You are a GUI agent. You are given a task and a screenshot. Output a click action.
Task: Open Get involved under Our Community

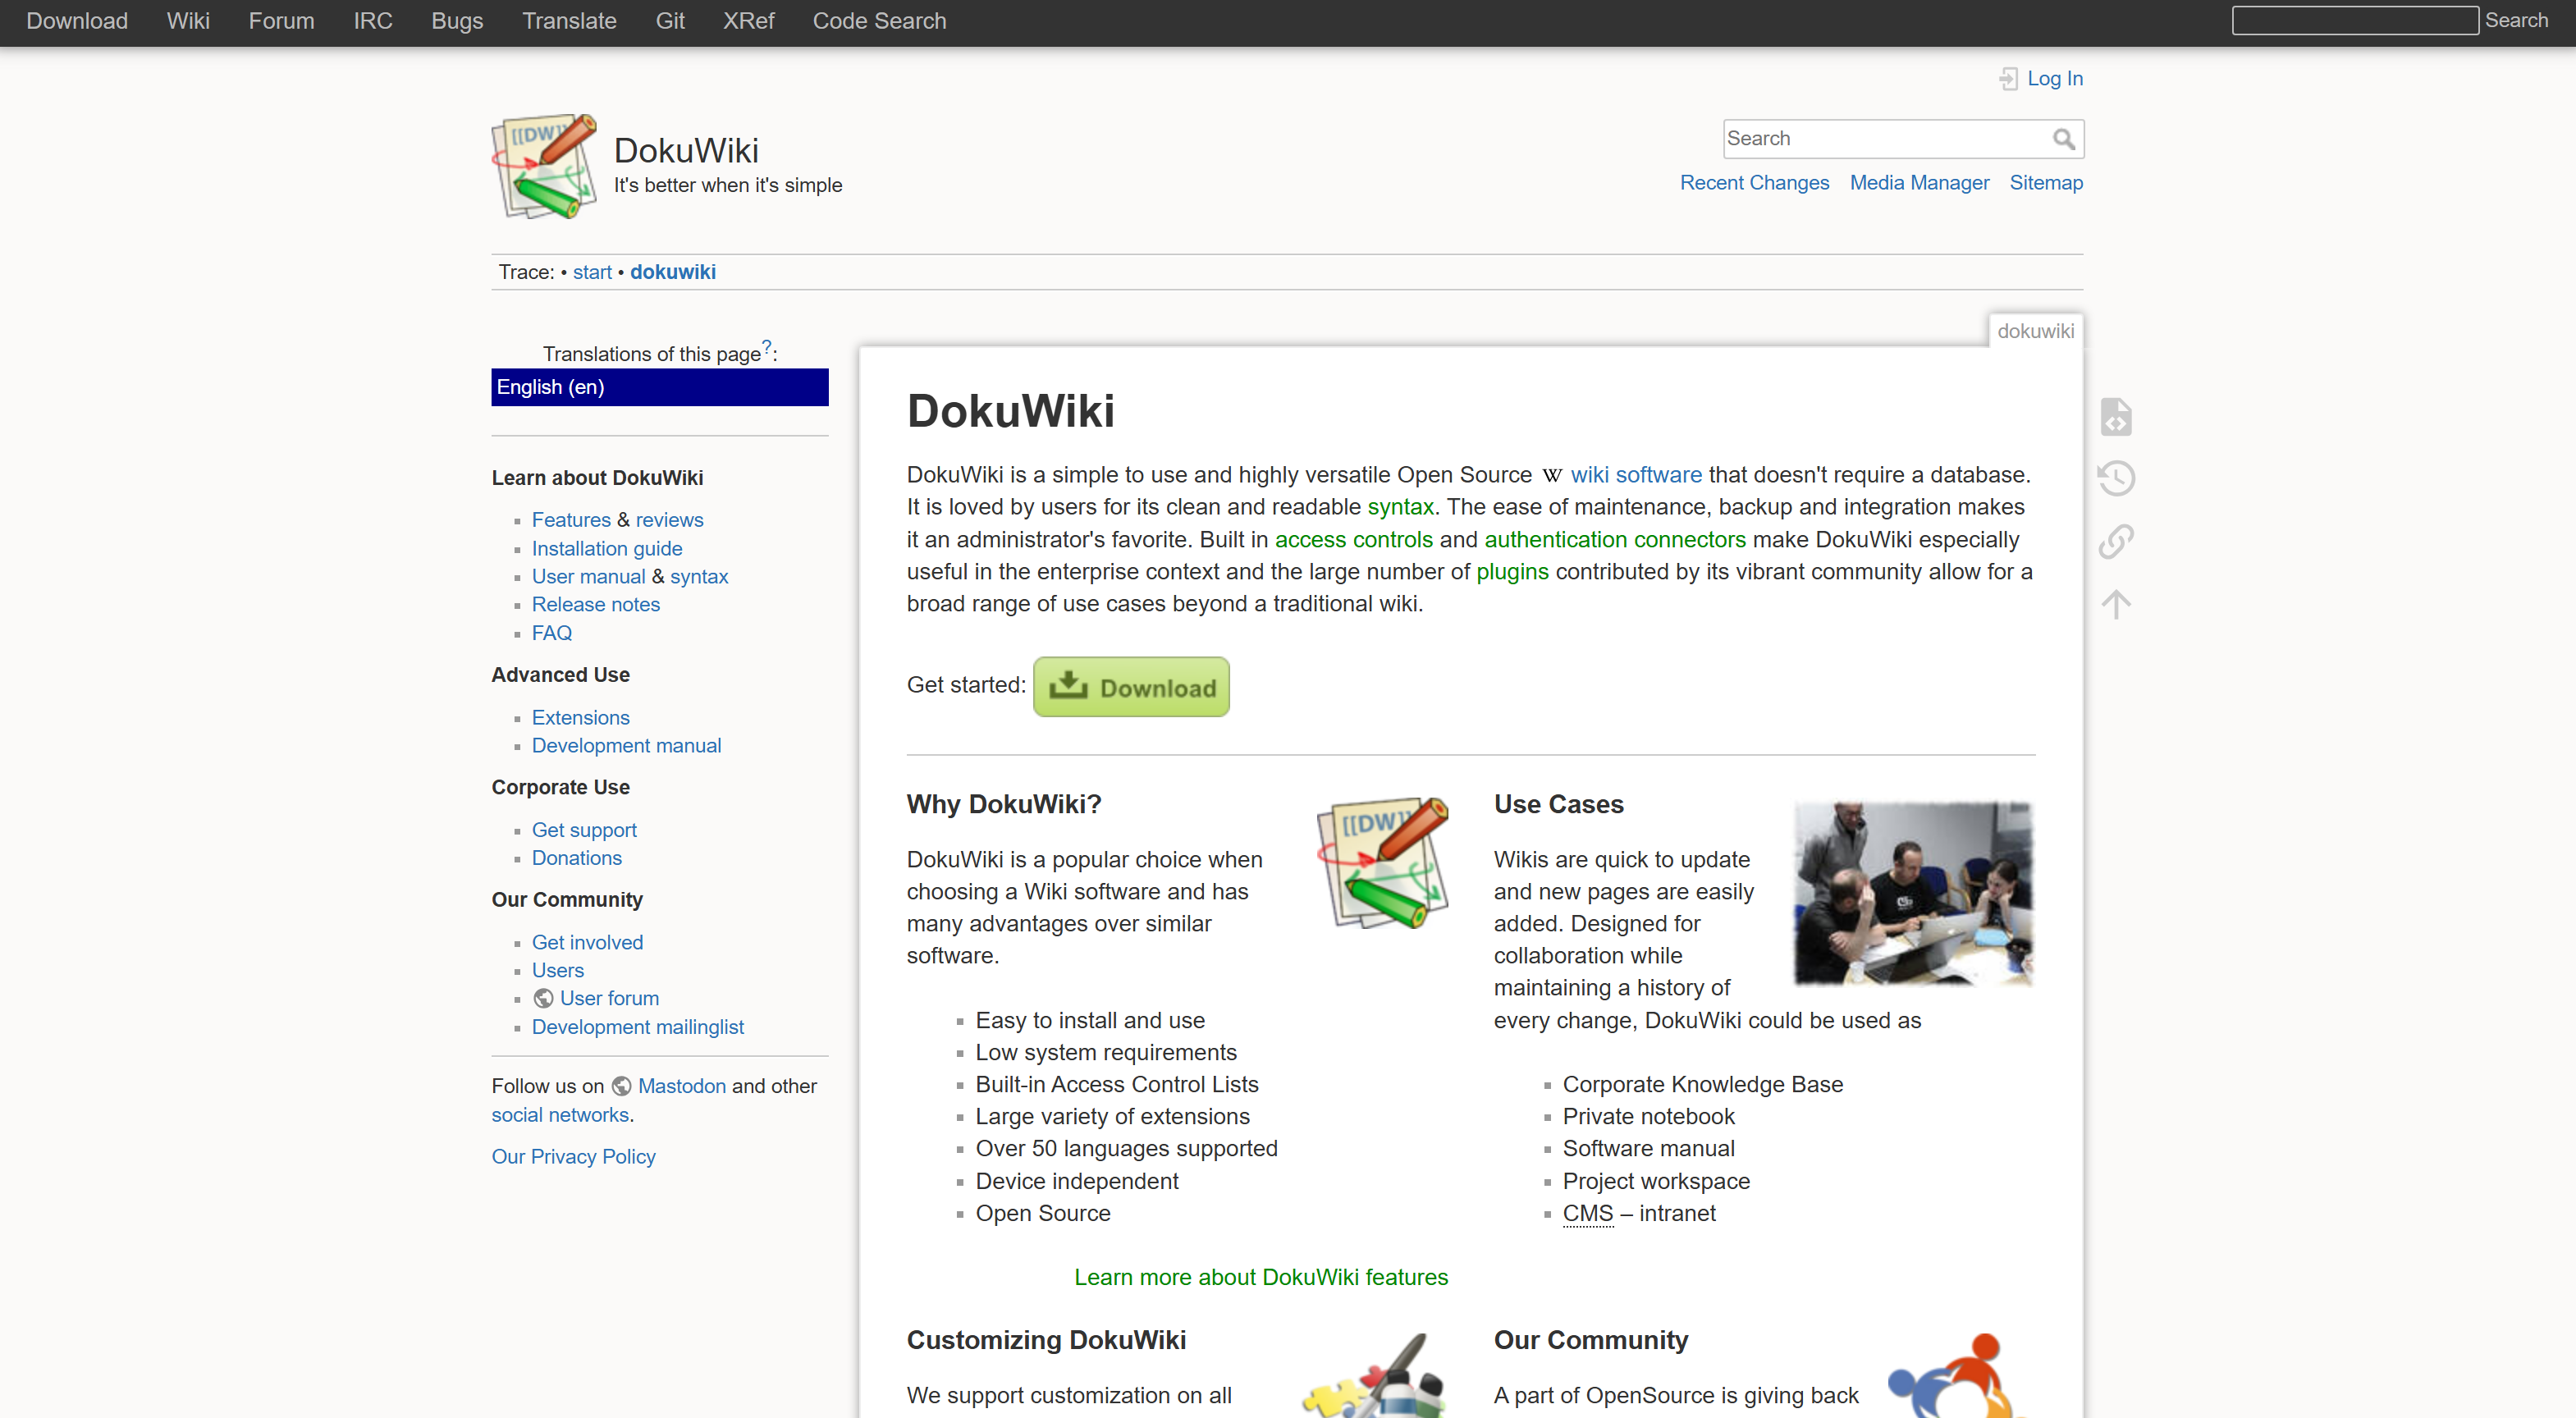coord(587,943)
